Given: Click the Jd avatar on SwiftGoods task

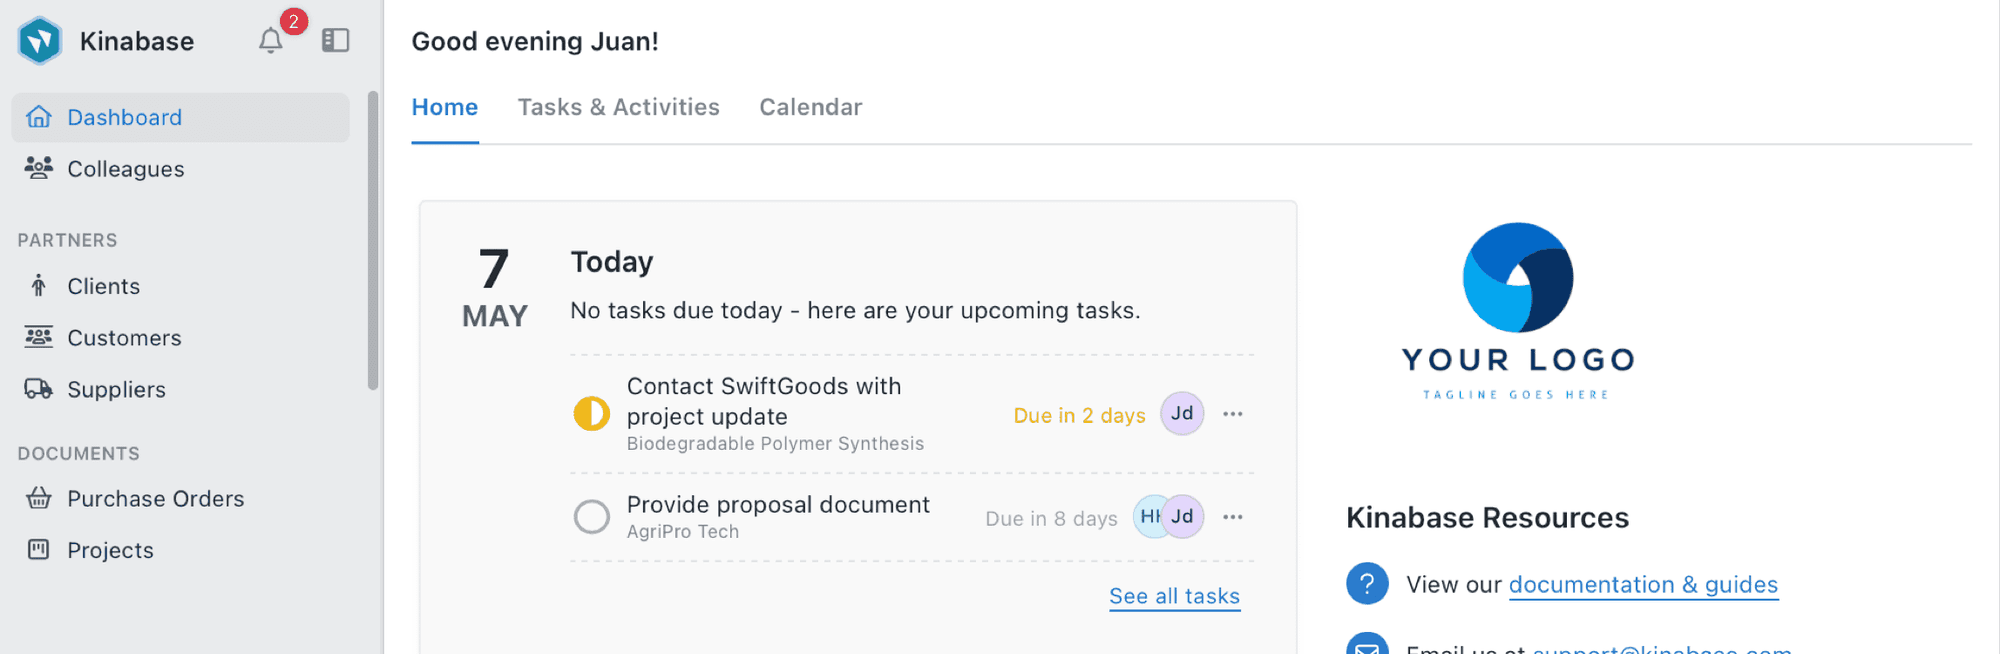Looking at the screenshot, I should coord(1181,413).
